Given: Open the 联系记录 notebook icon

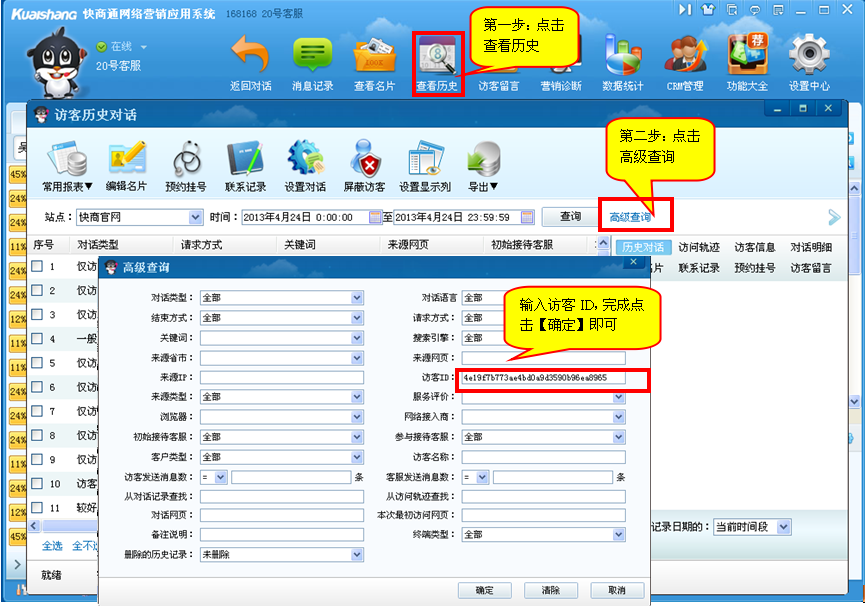Looking at the screenshot, I should tap(245, 160).
